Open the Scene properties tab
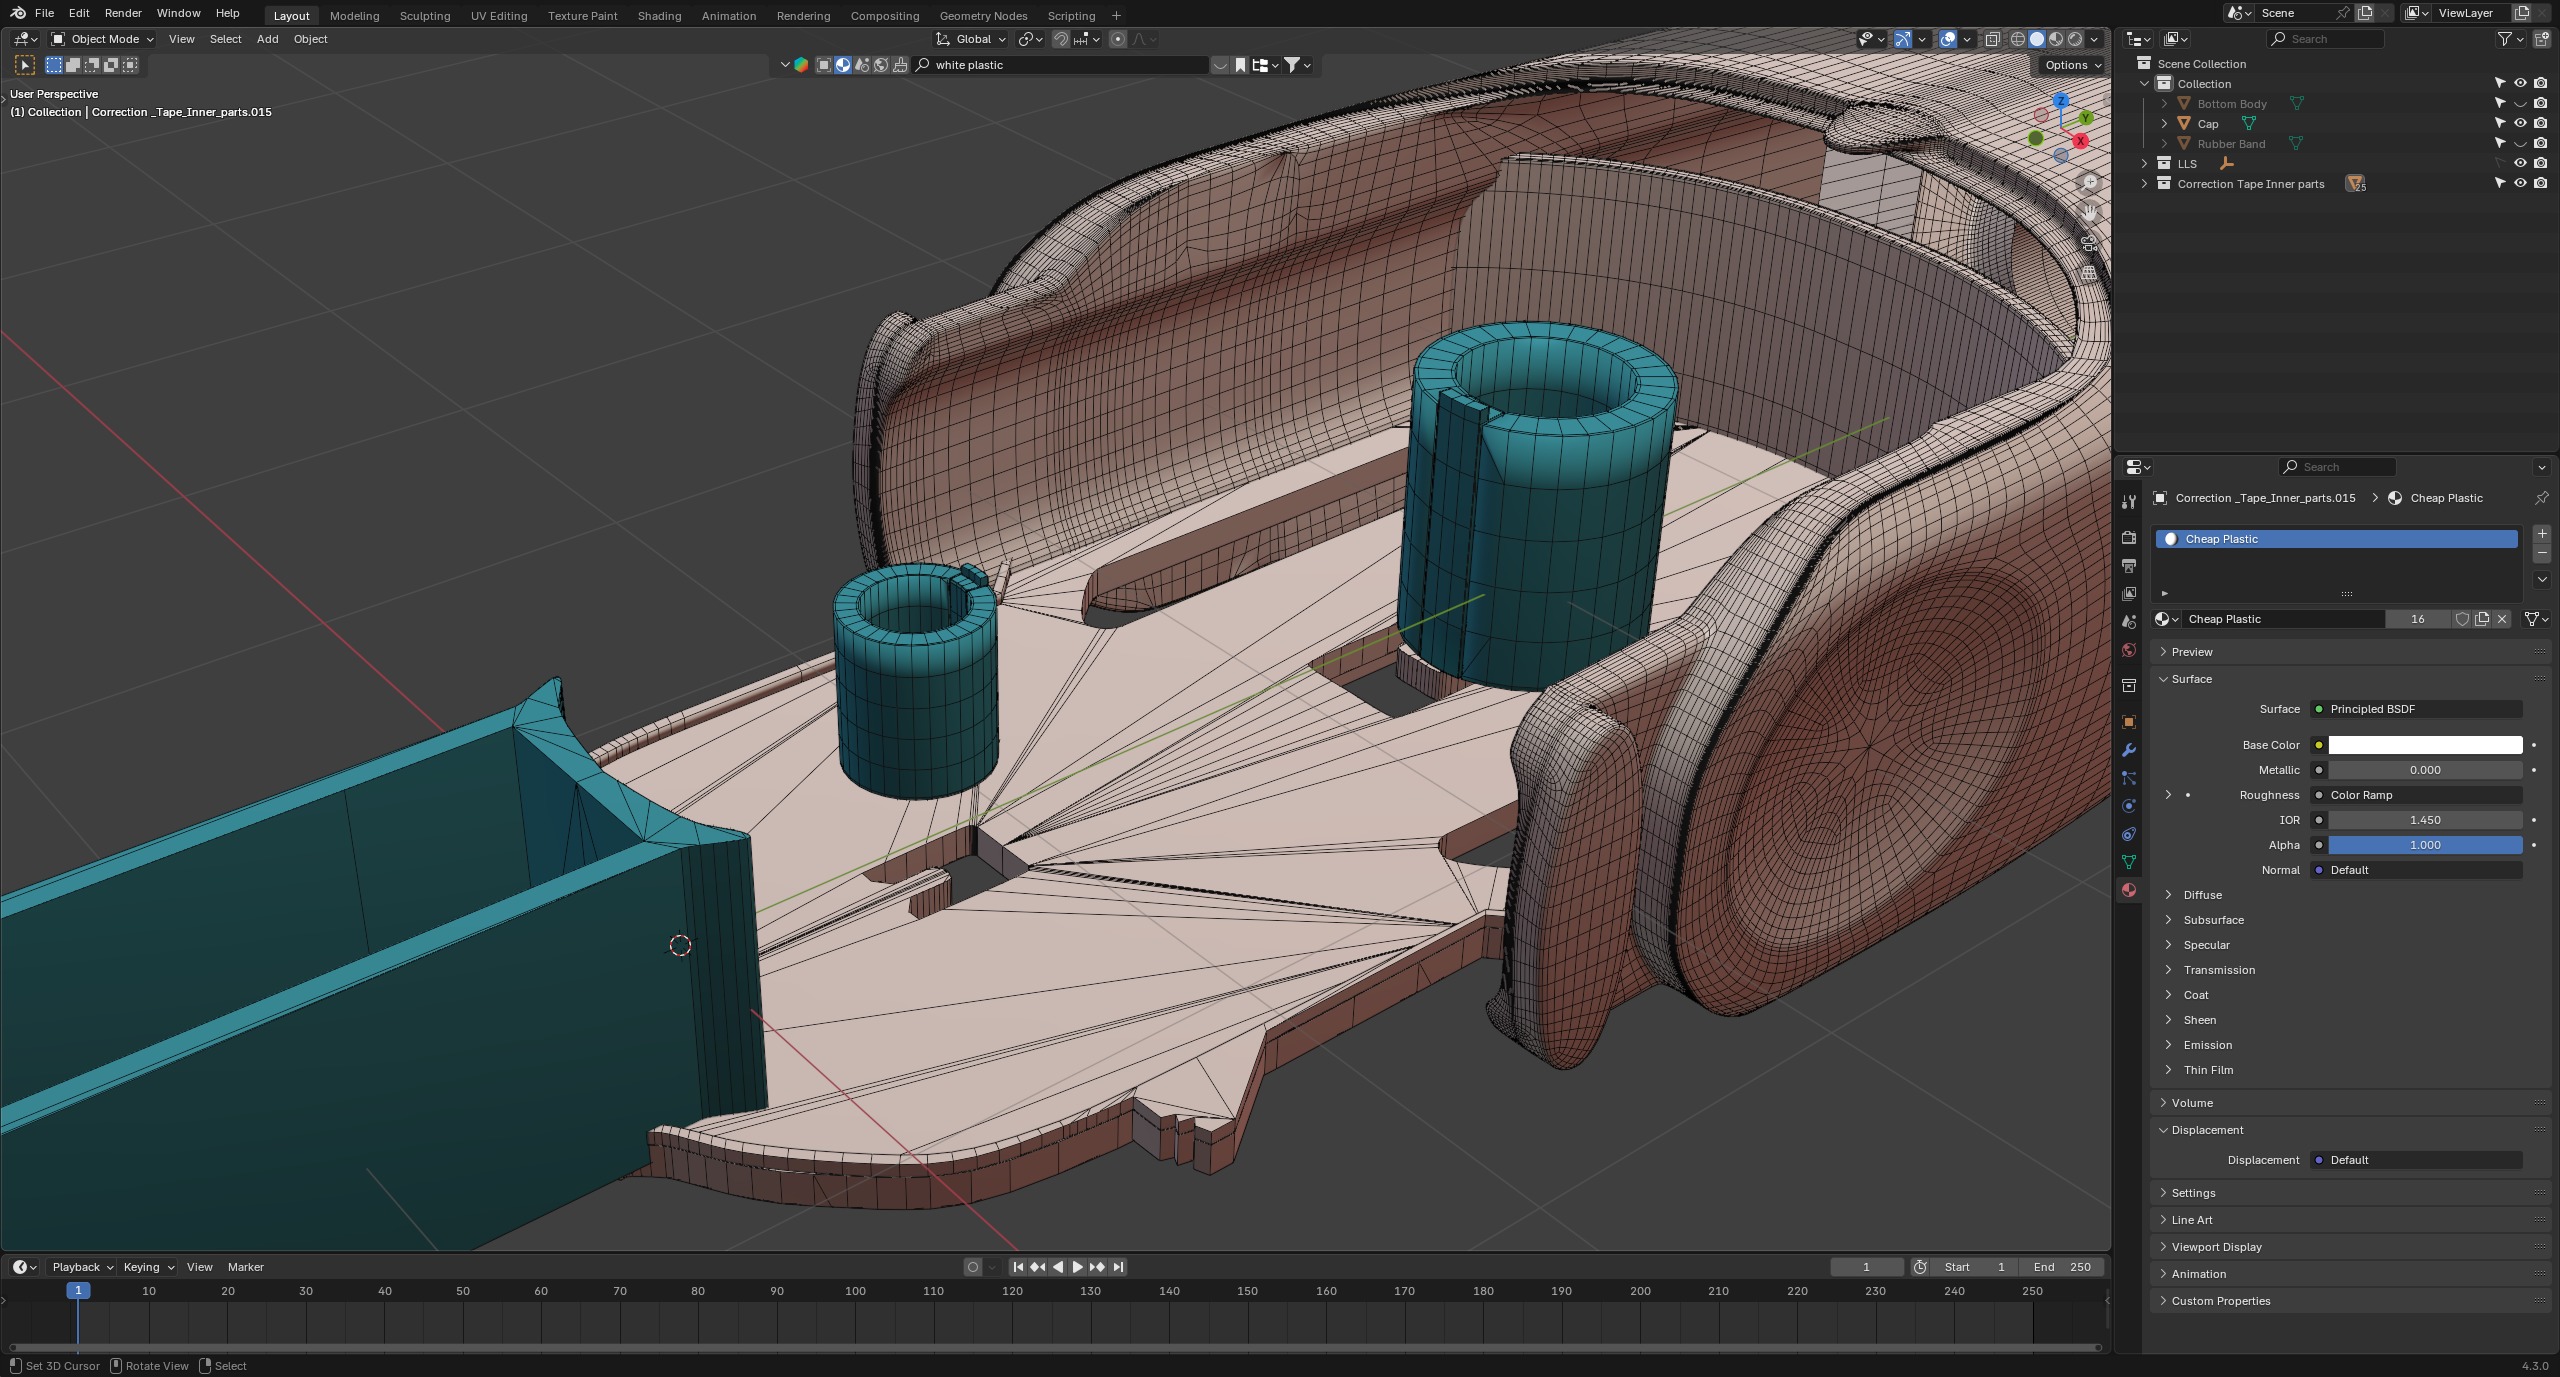This screenshot has height=1377, width=2560. pyautogui.click(x=2128, y=622)
